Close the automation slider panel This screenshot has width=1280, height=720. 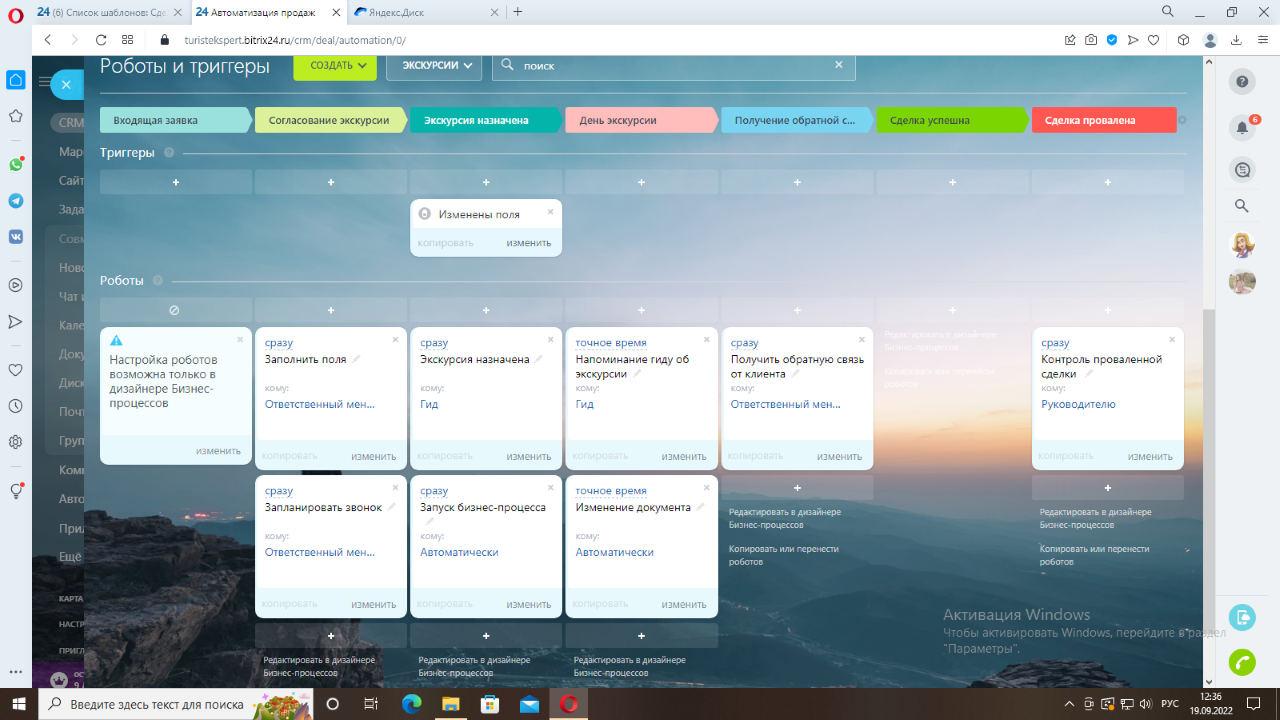tap(66, 85)
